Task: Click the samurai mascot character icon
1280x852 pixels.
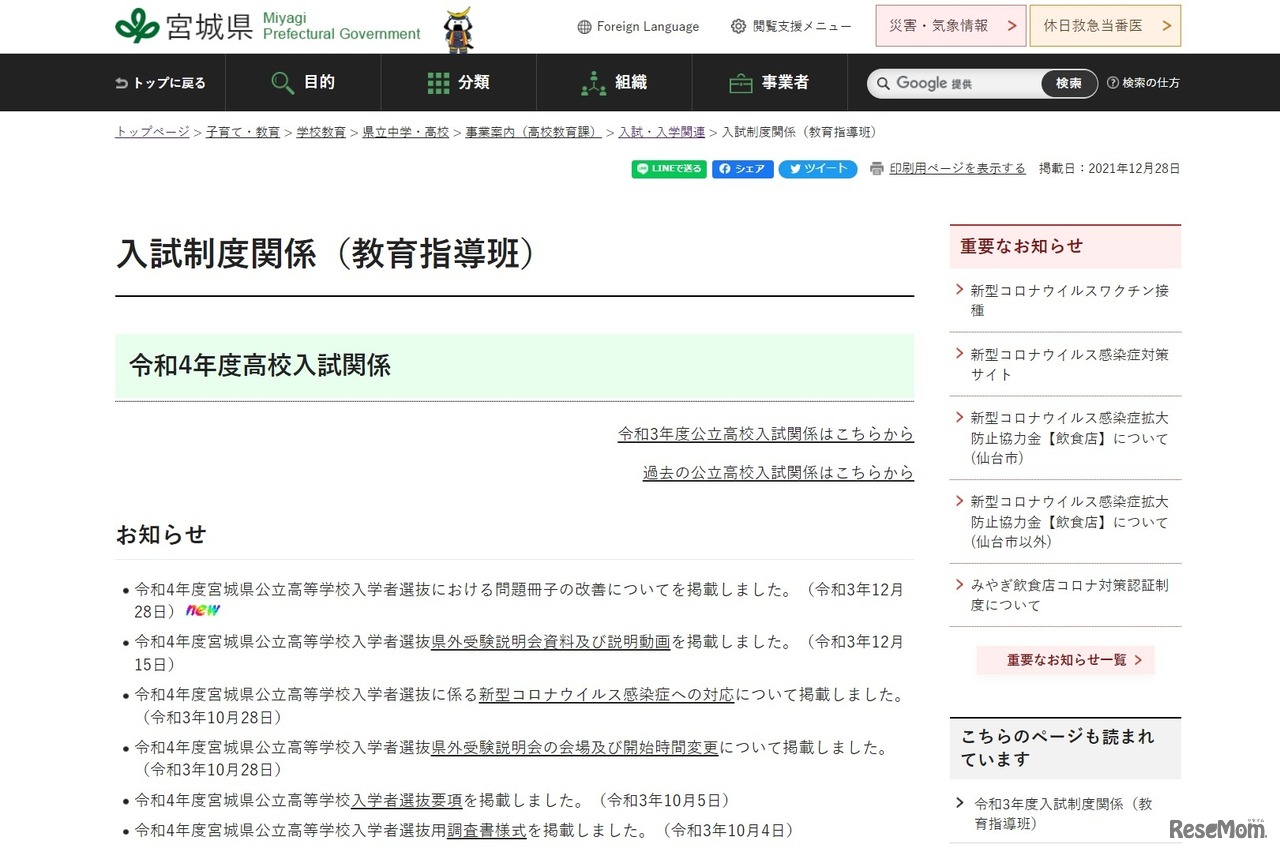Action: click(458, 29)
